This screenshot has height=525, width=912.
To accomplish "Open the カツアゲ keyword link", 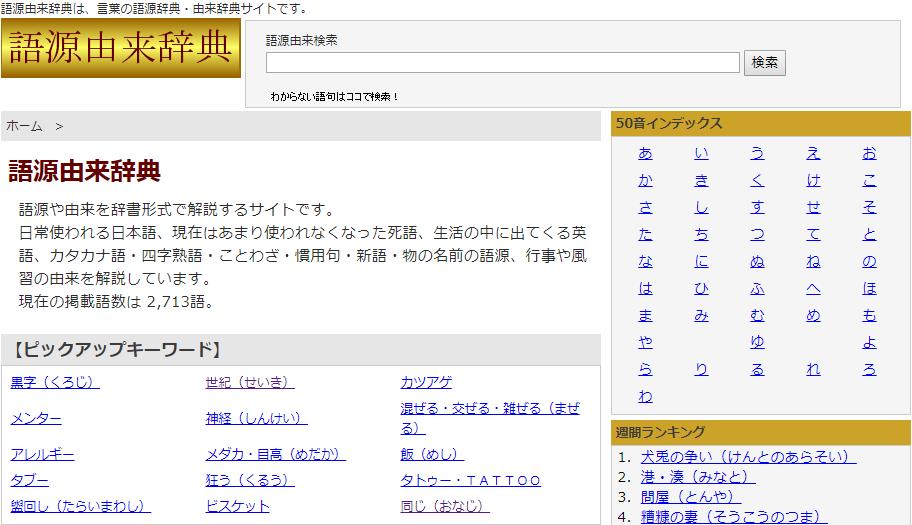I will coord(426,382).
